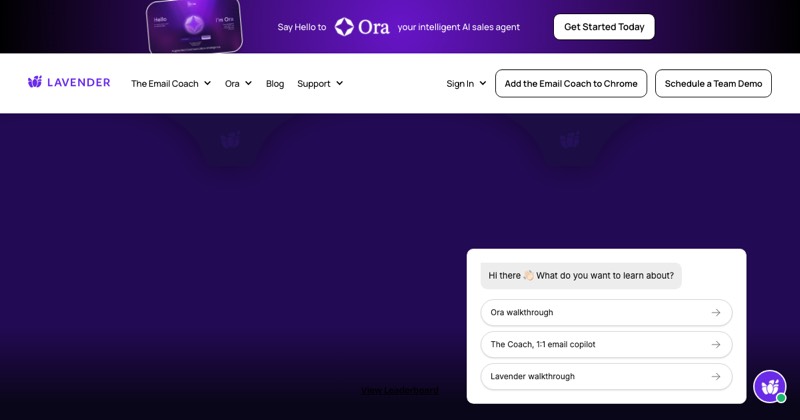Click the 'Say Hello to' banner text
This screenshot has height=420, width=800.
pyautogui.click(x=302, y=27)
